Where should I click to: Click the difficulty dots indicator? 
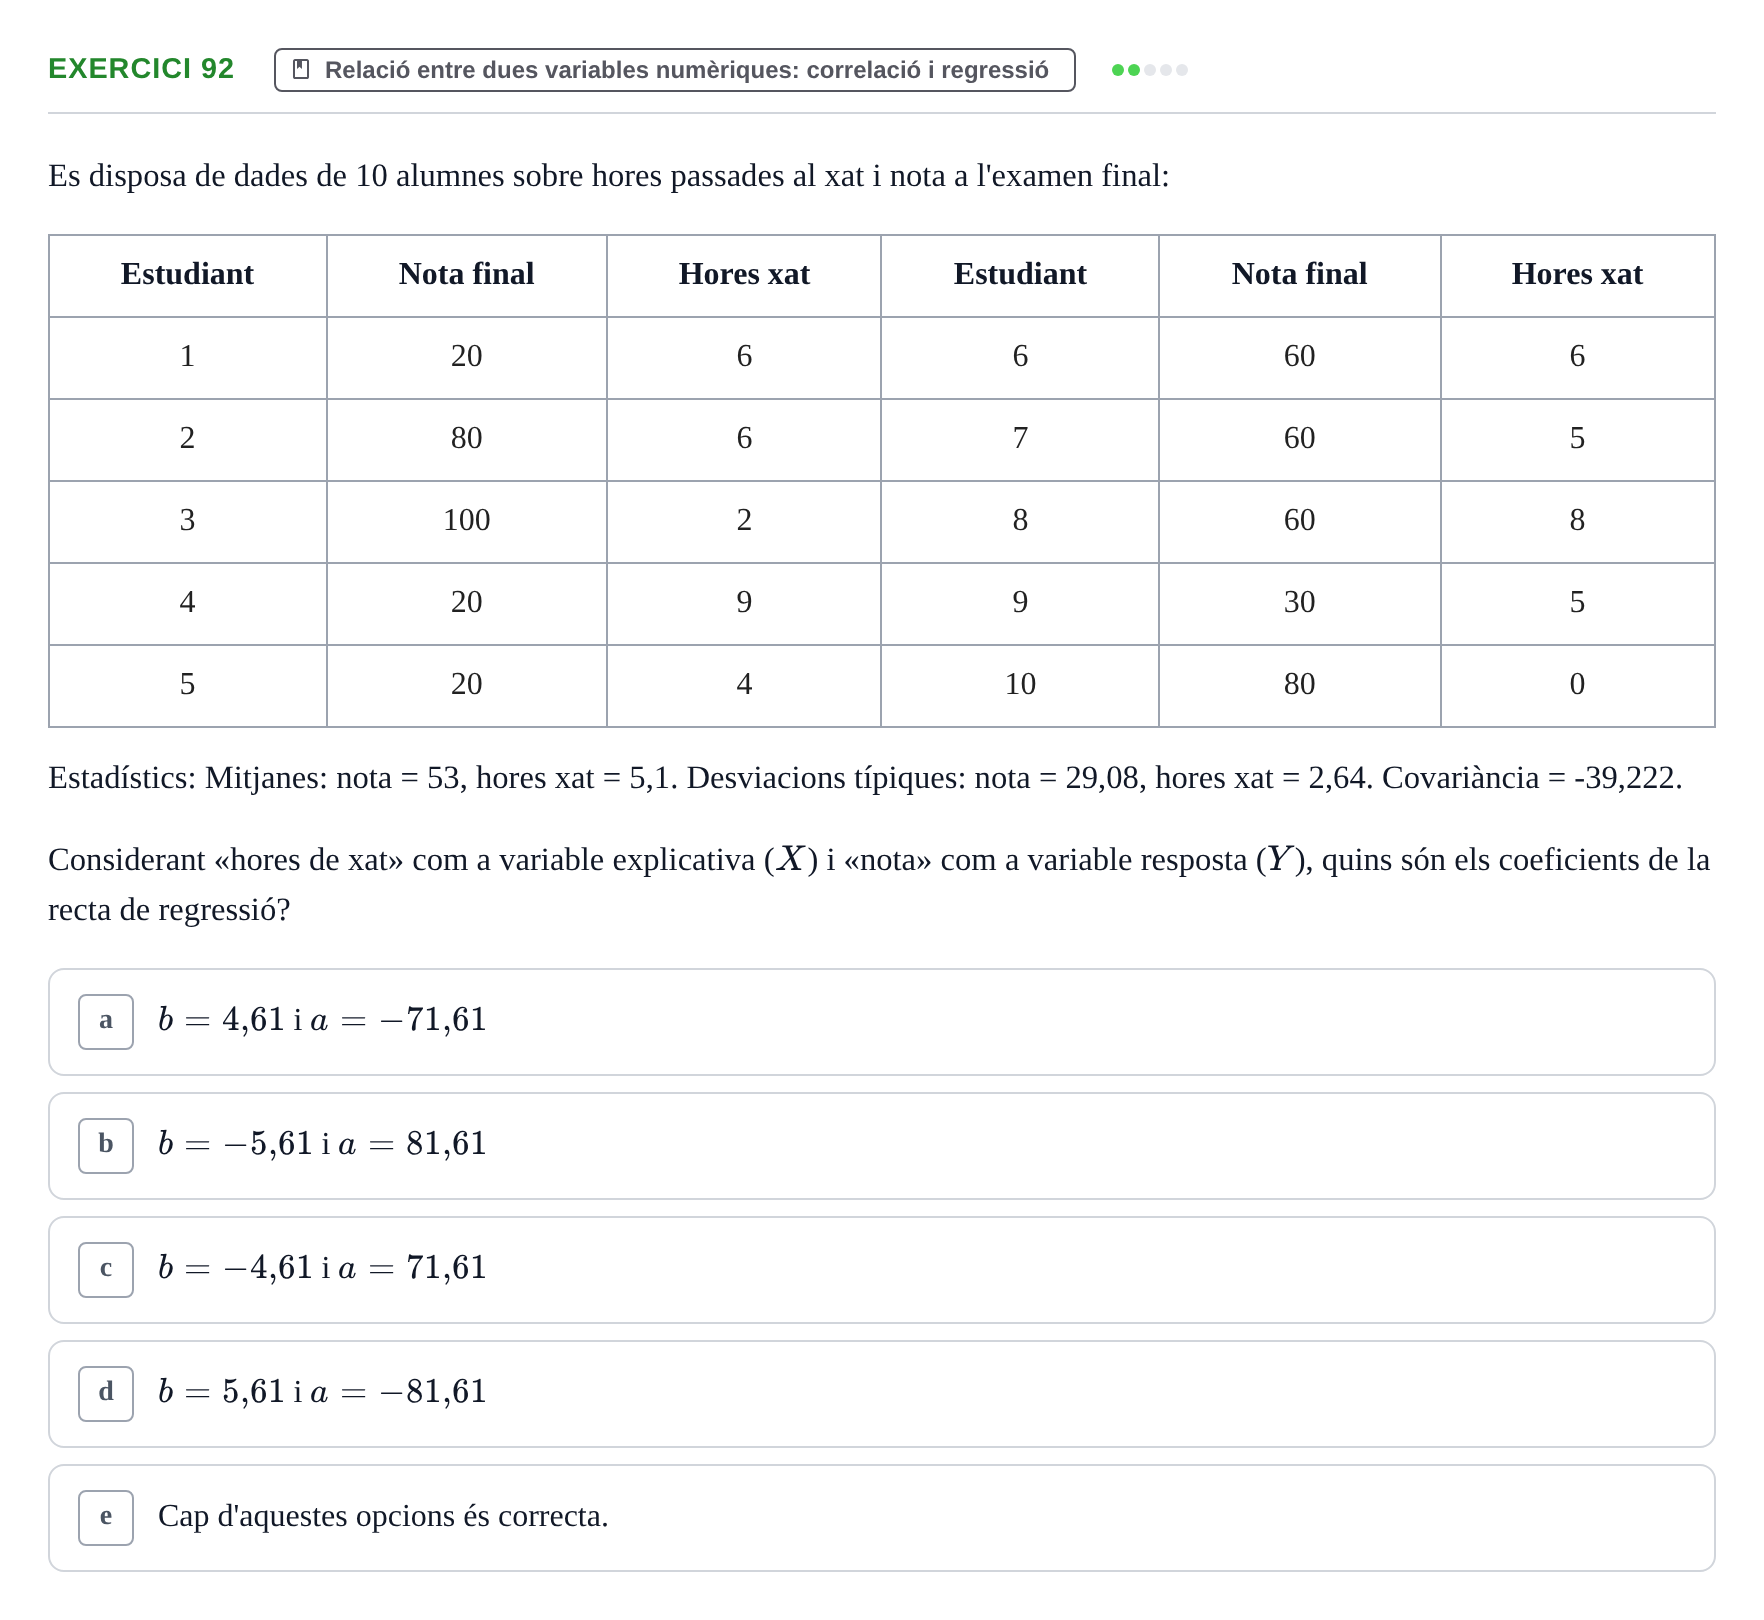pyautogui.click(x=1150, y=70)
